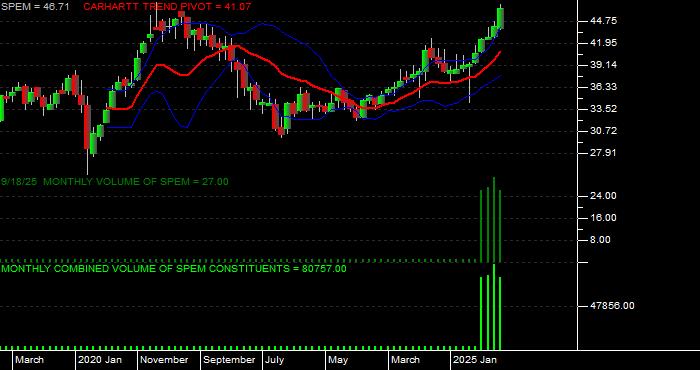
Task: Jump to the May time axis marker
Action: (338, 360)
